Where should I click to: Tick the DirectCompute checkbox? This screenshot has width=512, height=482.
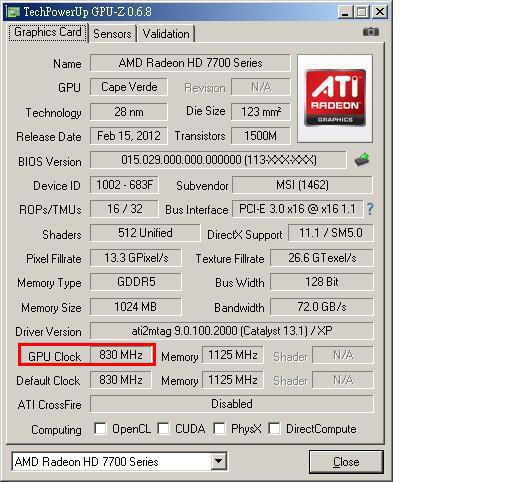(274, 428)
